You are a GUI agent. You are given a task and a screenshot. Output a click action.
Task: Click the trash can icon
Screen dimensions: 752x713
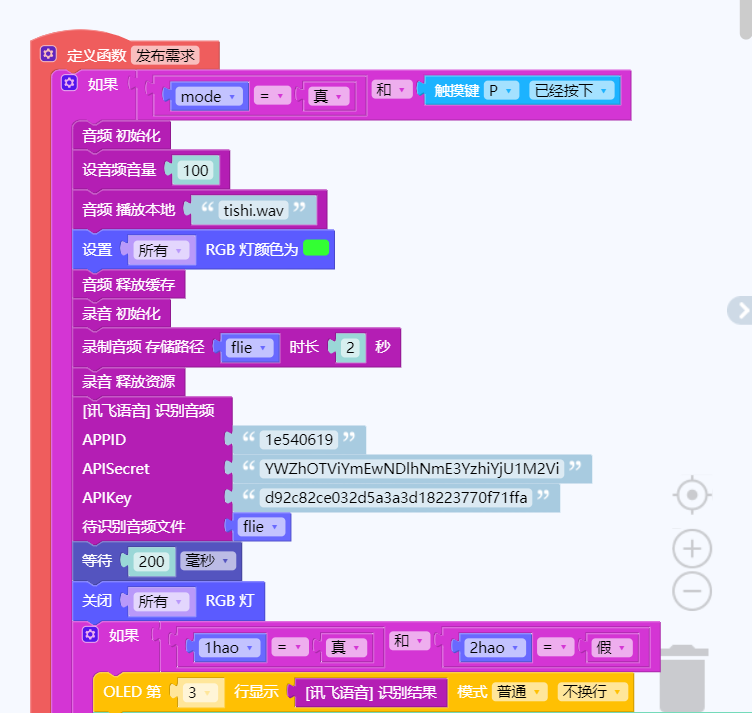click(683, 678)
